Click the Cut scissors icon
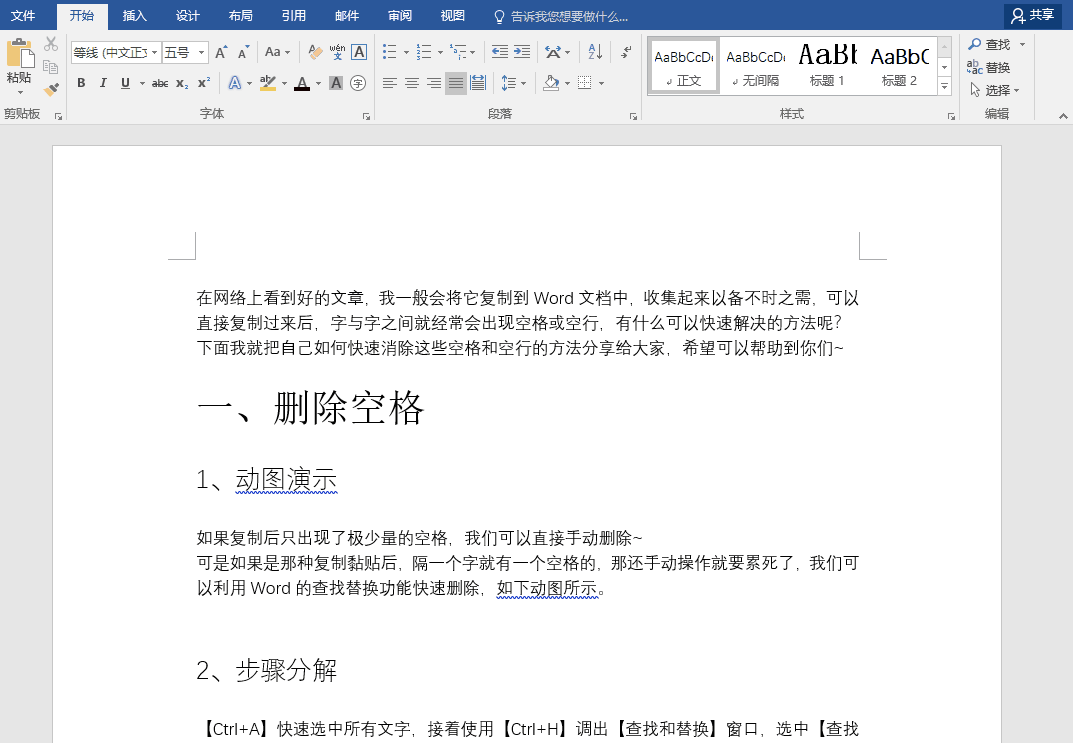Image resolution: width=1073 pixels, height=743 pixels. click(51, 44)
